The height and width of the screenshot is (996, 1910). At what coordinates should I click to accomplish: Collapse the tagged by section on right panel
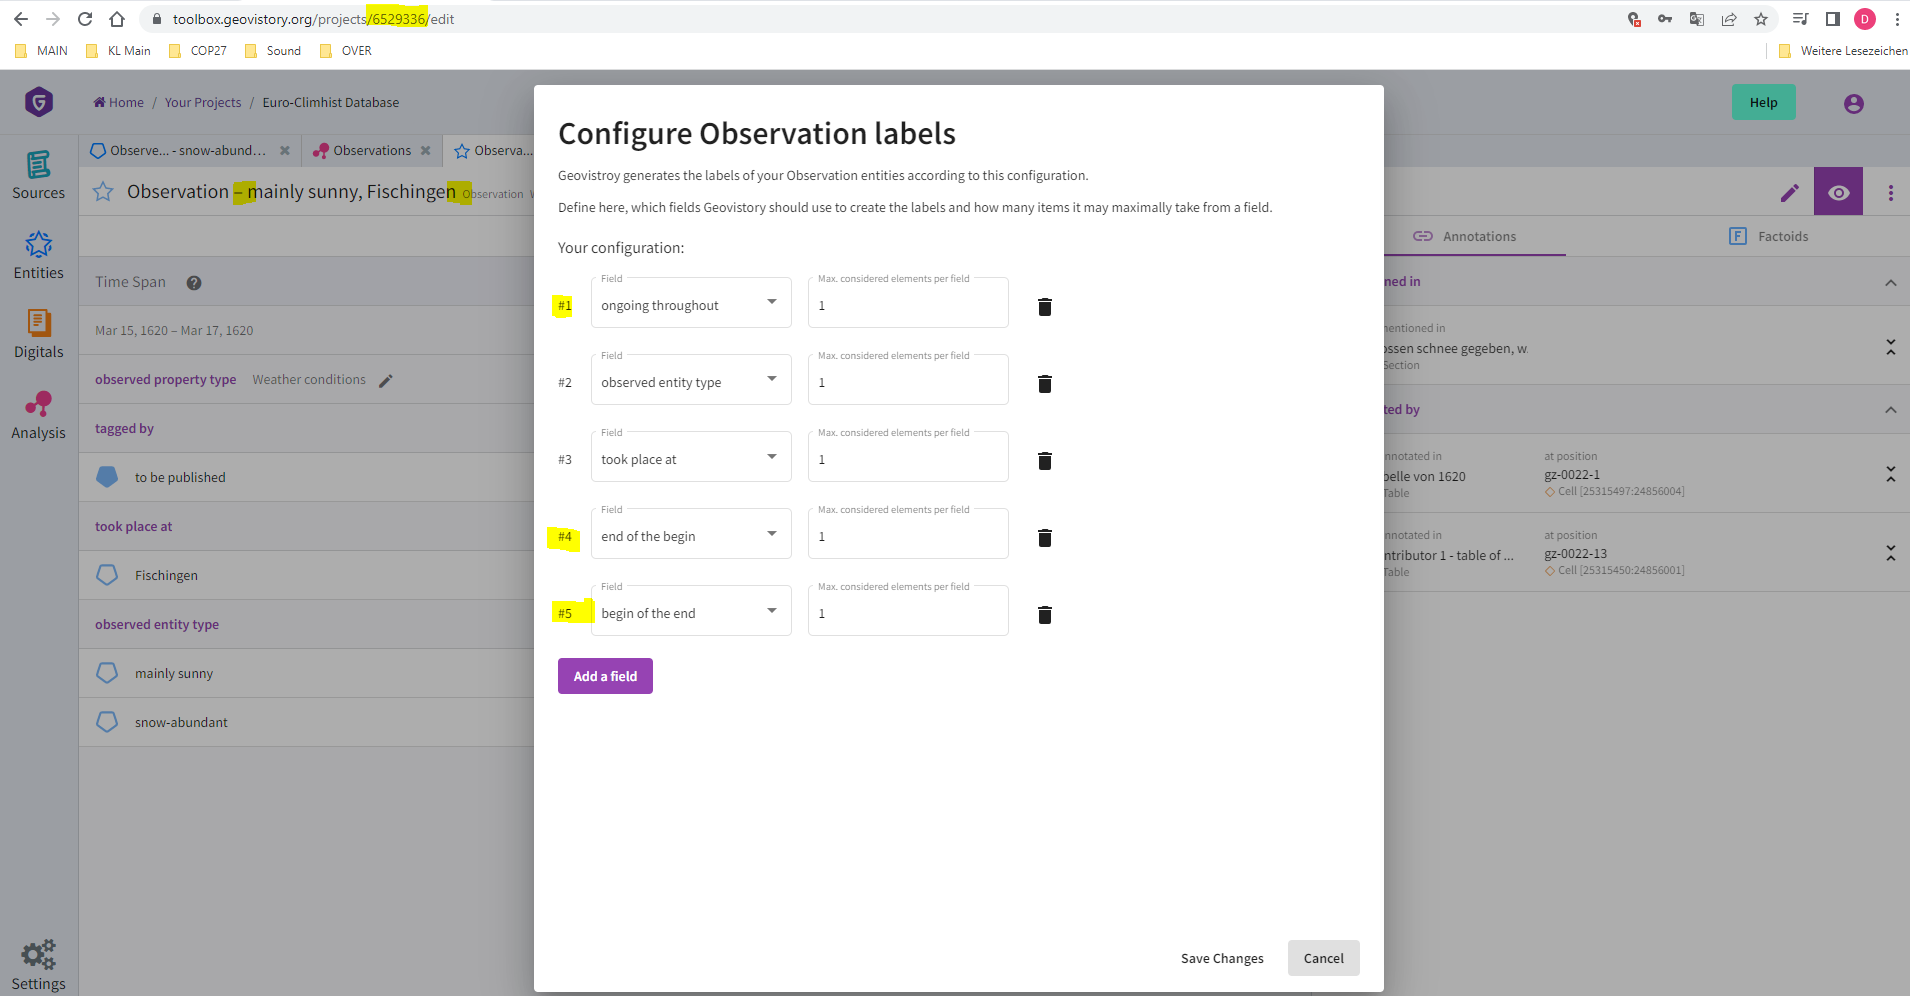pos(1891,410)
